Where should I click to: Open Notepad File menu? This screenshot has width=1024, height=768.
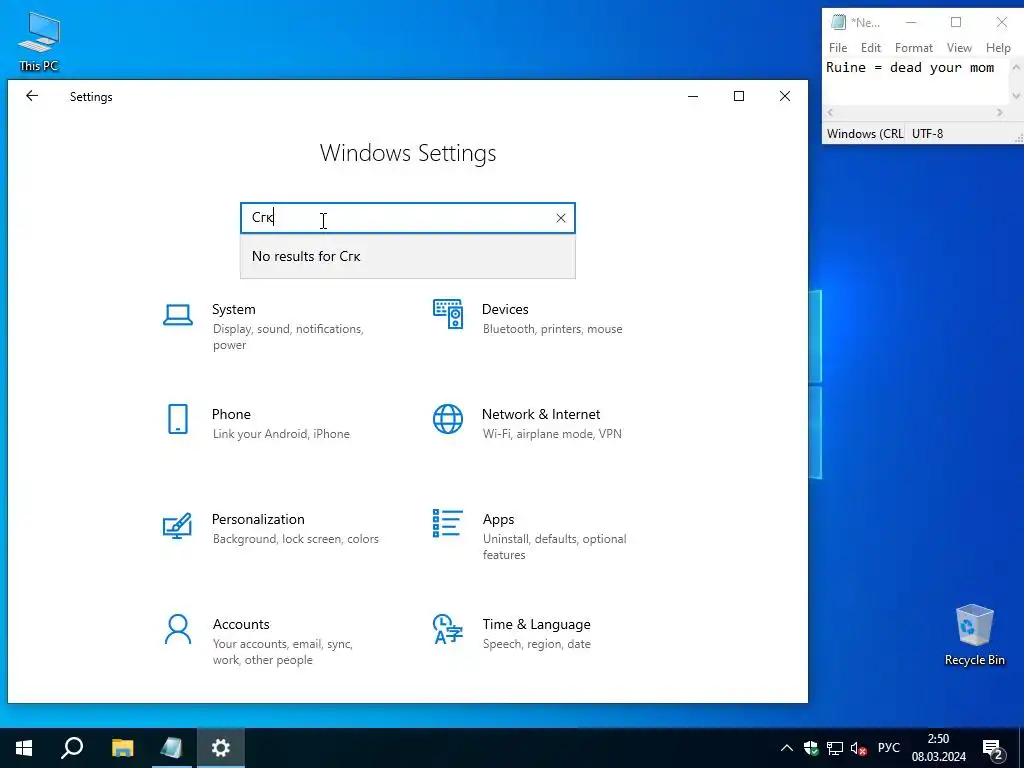(x=838, y=48)
